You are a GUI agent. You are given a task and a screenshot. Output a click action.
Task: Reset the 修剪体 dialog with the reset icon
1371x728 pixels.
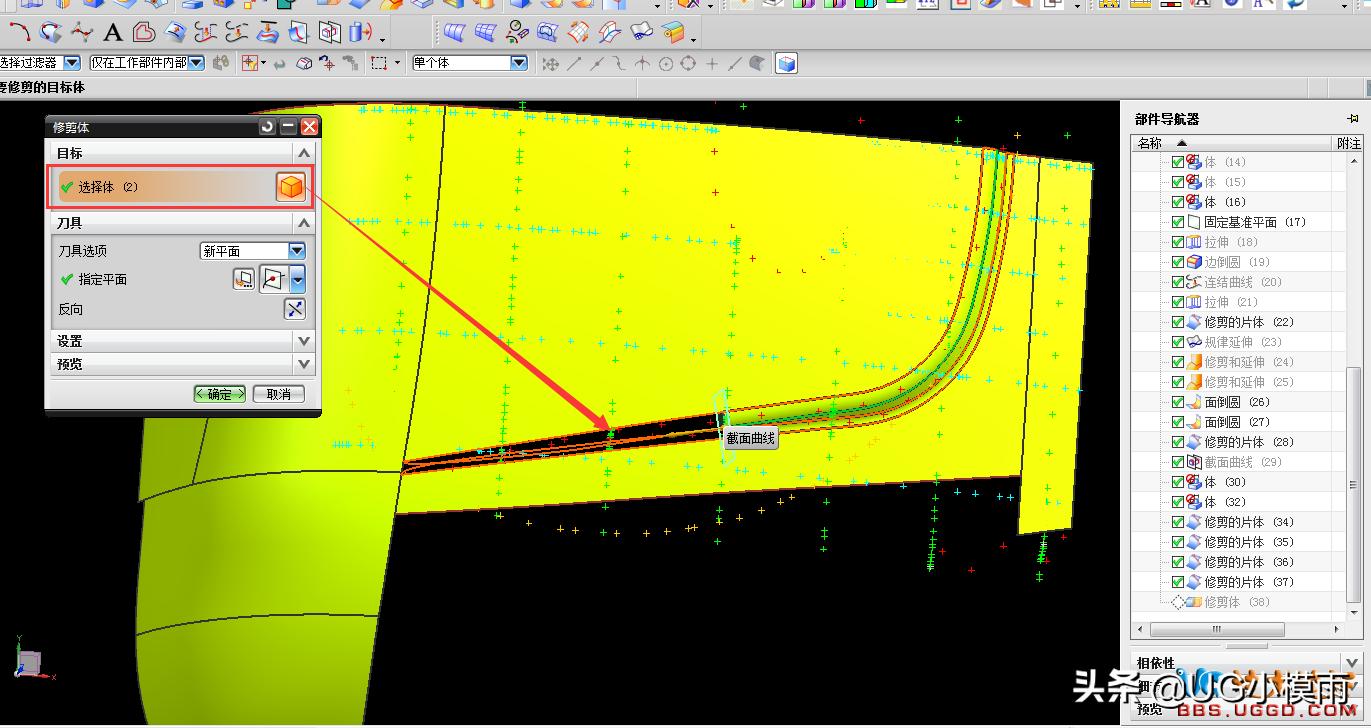pos(267,127)
